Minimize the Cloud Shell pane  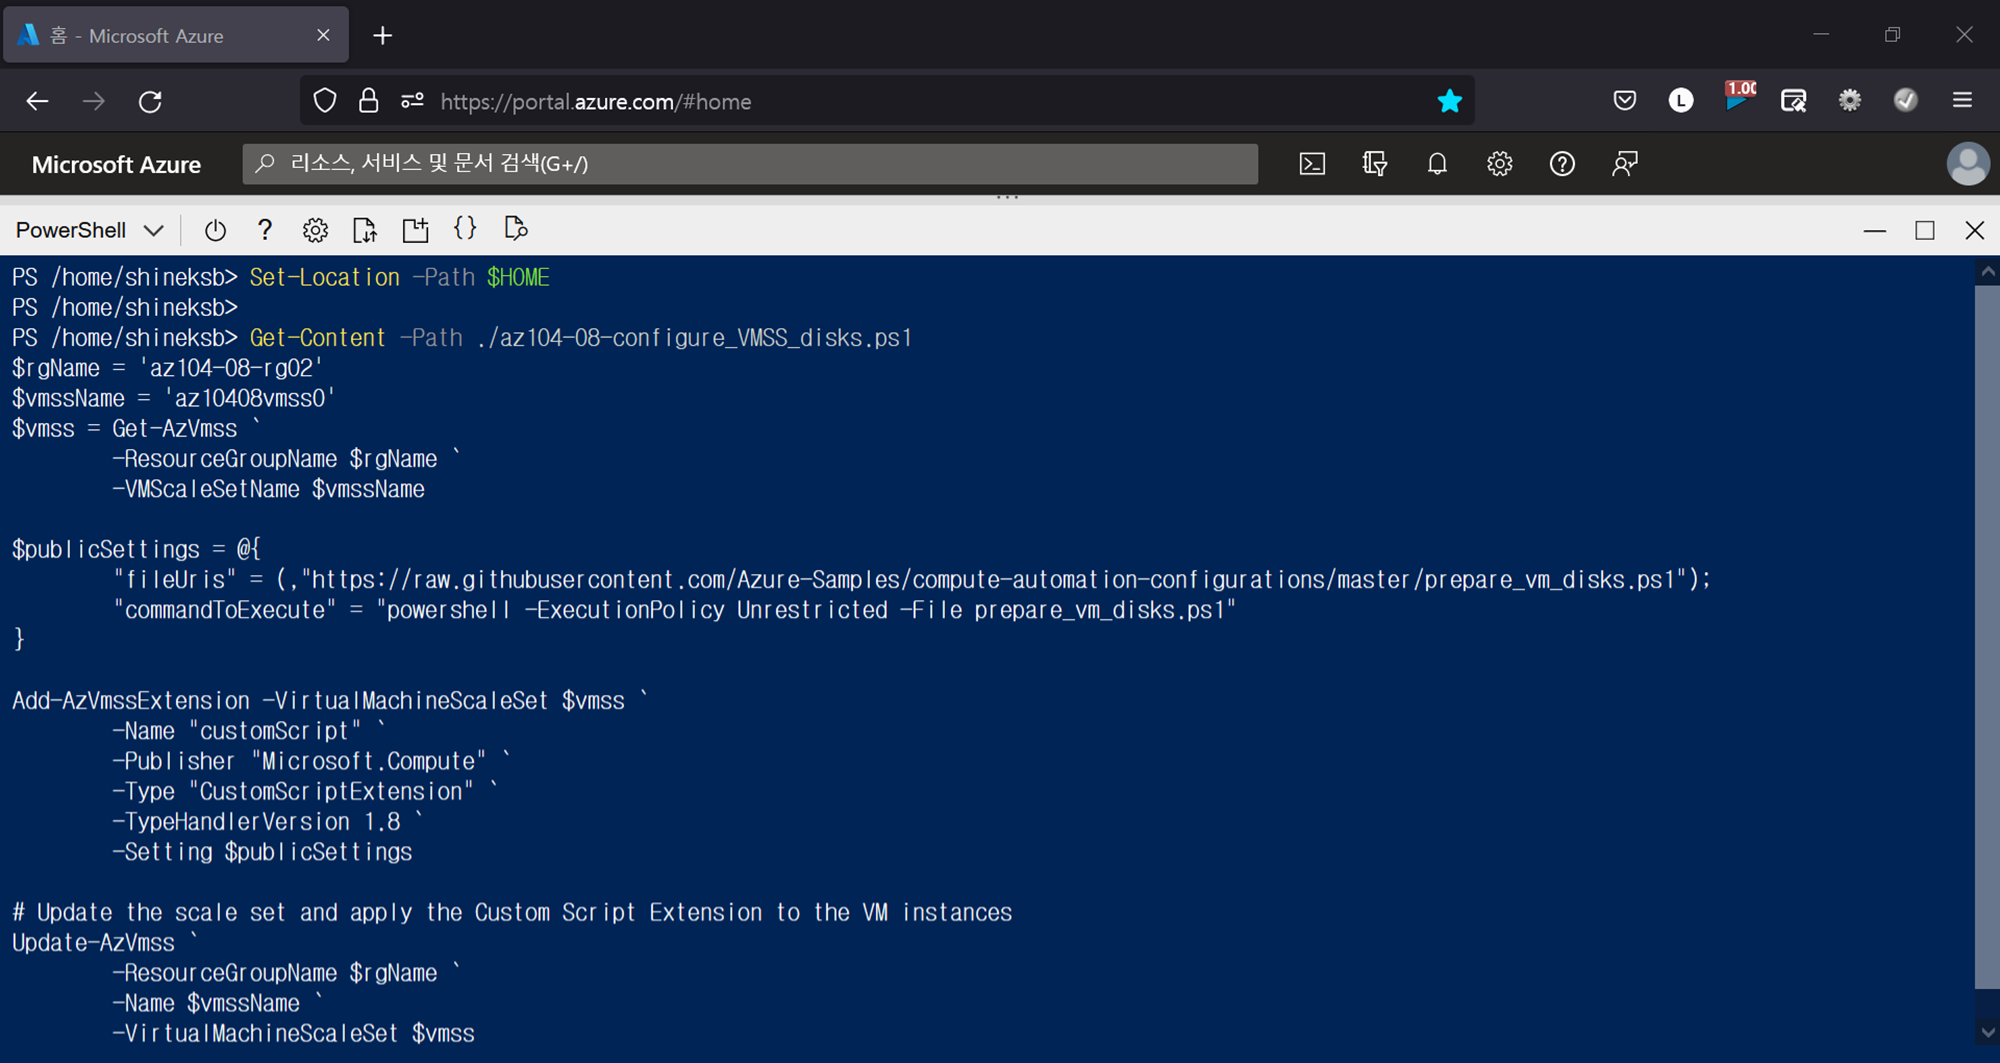point(1875,231)
